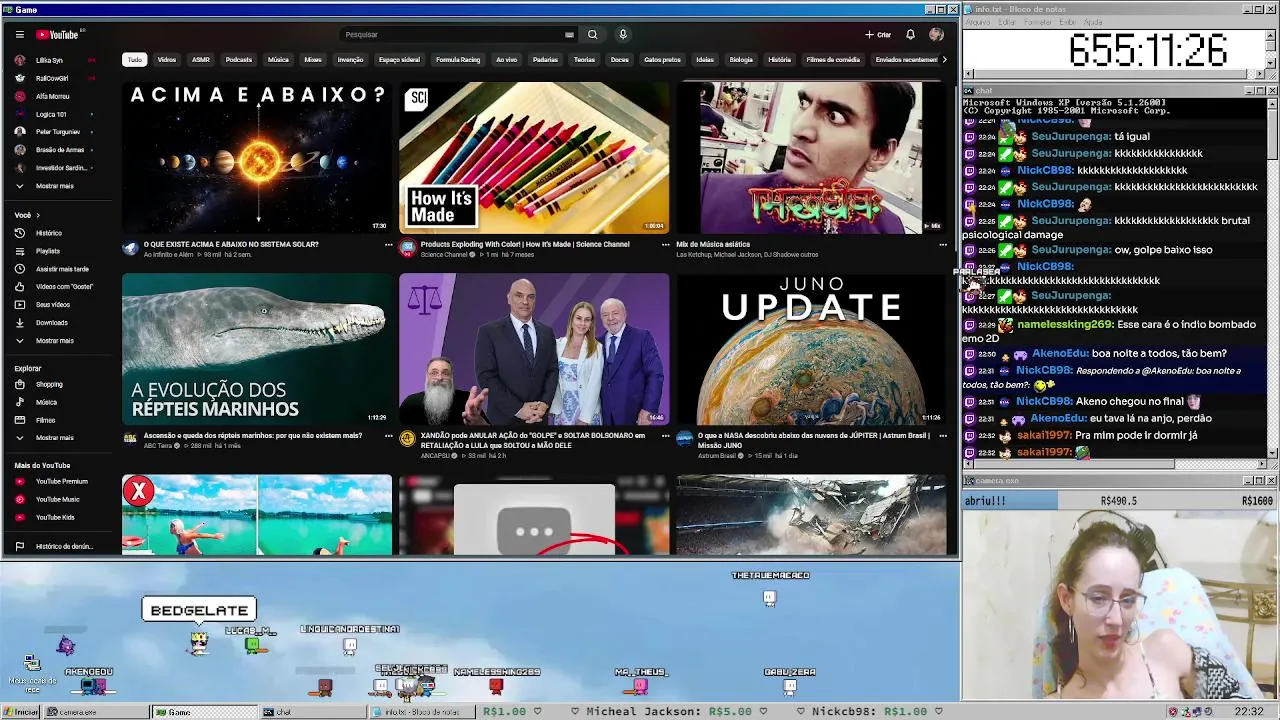Viewport: 1280px width, 720px height.
Task: Click the Criar button
Action: pos(878,34)
